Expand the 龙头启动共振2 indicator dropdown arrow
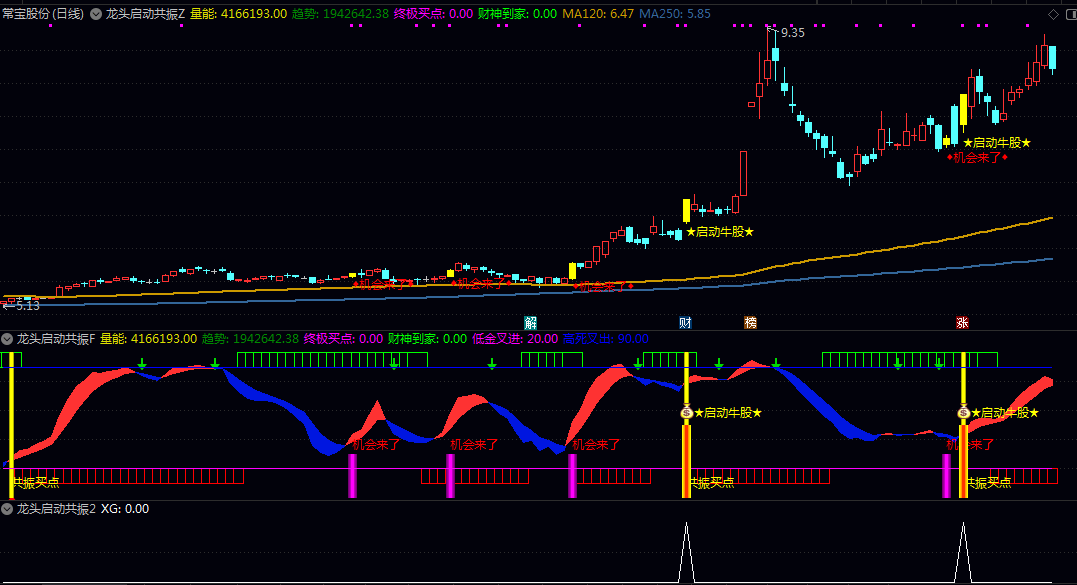Viewport: 1077px width, 585px height. point(7,509)
